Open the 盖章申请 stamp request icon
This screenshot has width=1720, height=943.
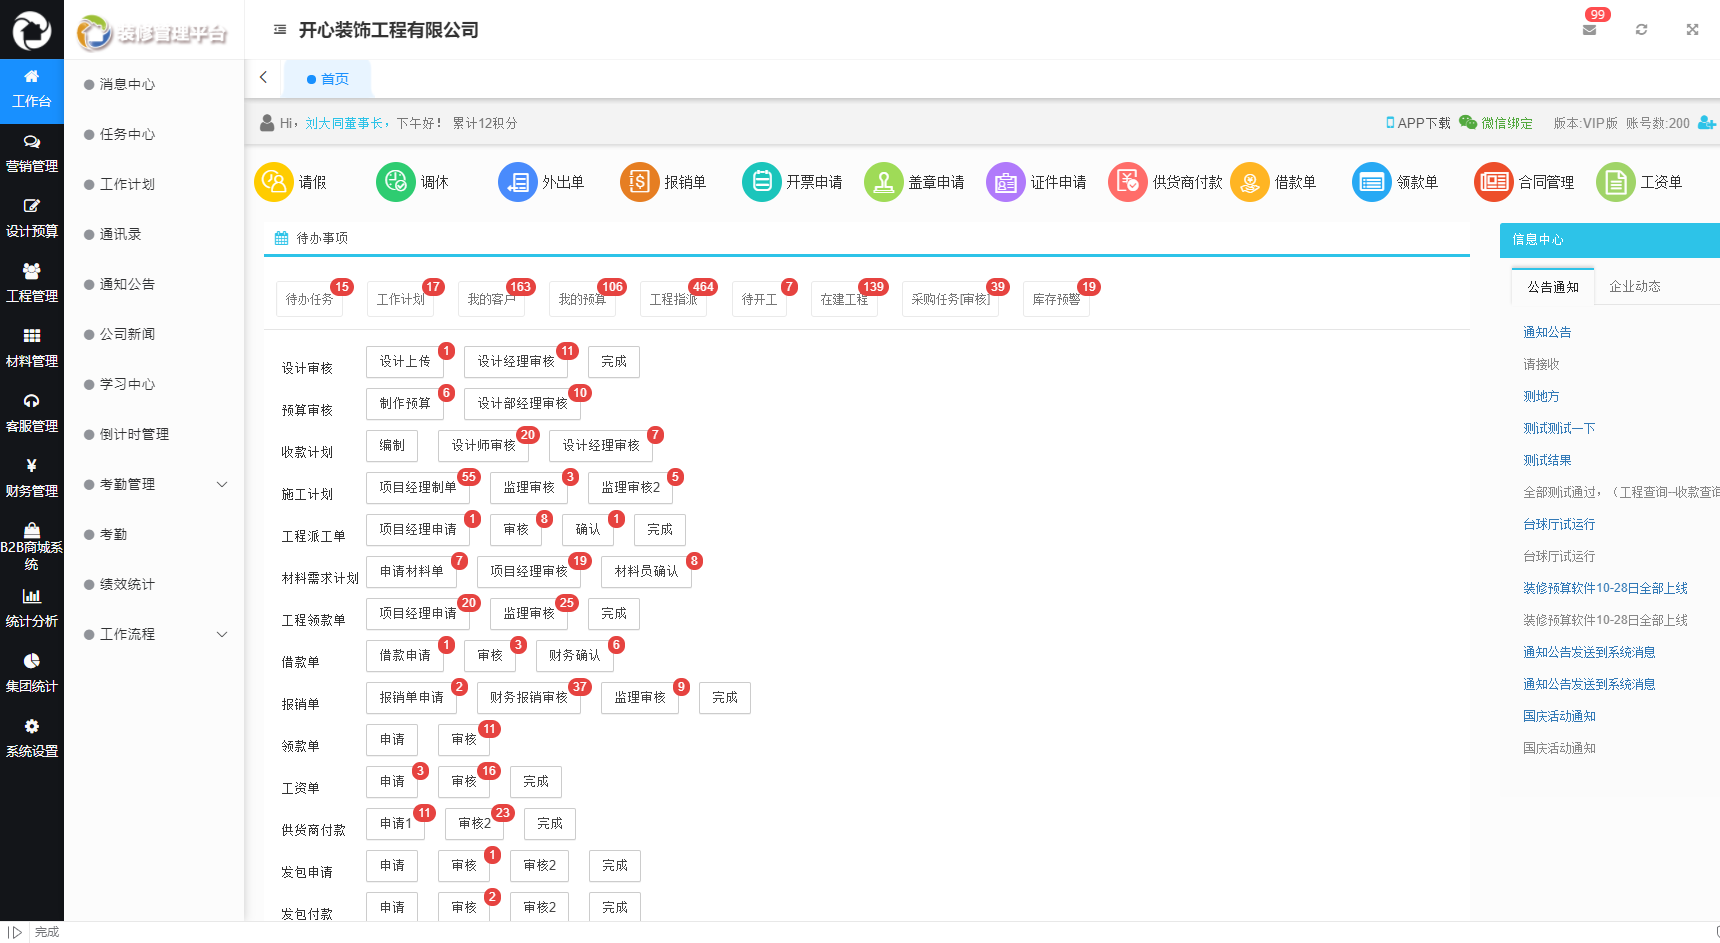click(x=884, y=182)
